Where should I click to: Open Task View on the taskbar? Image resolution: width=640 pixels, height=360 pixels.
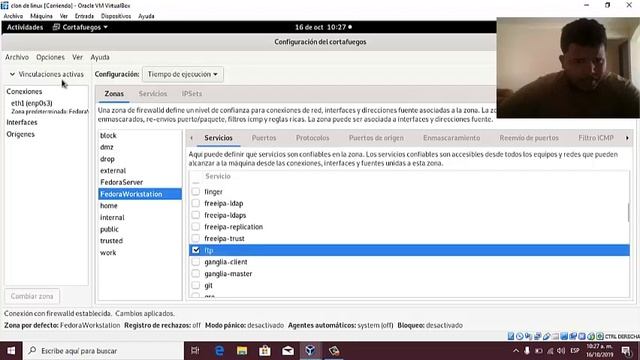tap(195, 351)
